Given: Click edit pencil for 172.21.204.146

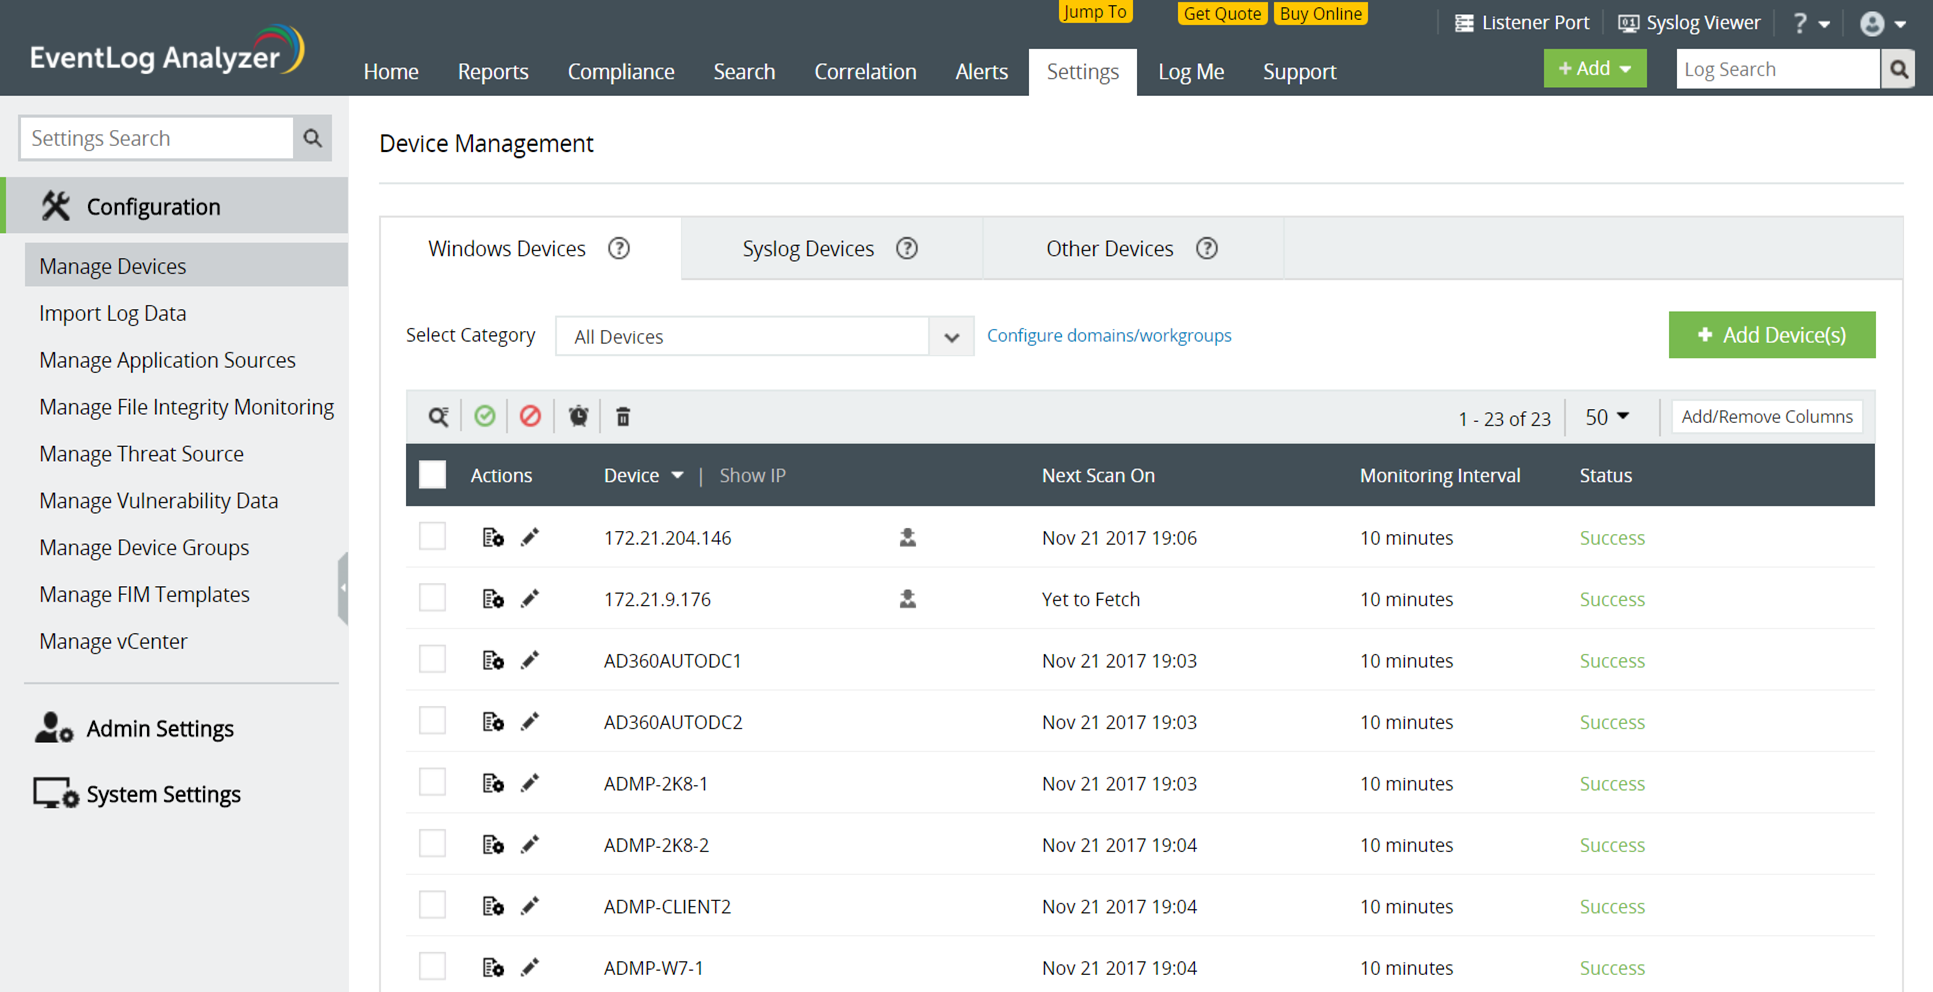Looking at the screenshot, I should [530, 538].
